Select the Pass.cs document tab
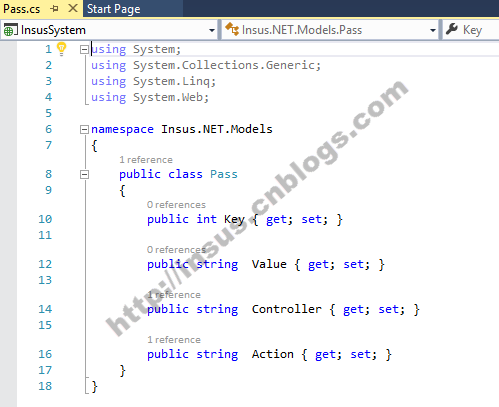The height and width of the screenshot is (407, 499). click(x=22, y=9)
